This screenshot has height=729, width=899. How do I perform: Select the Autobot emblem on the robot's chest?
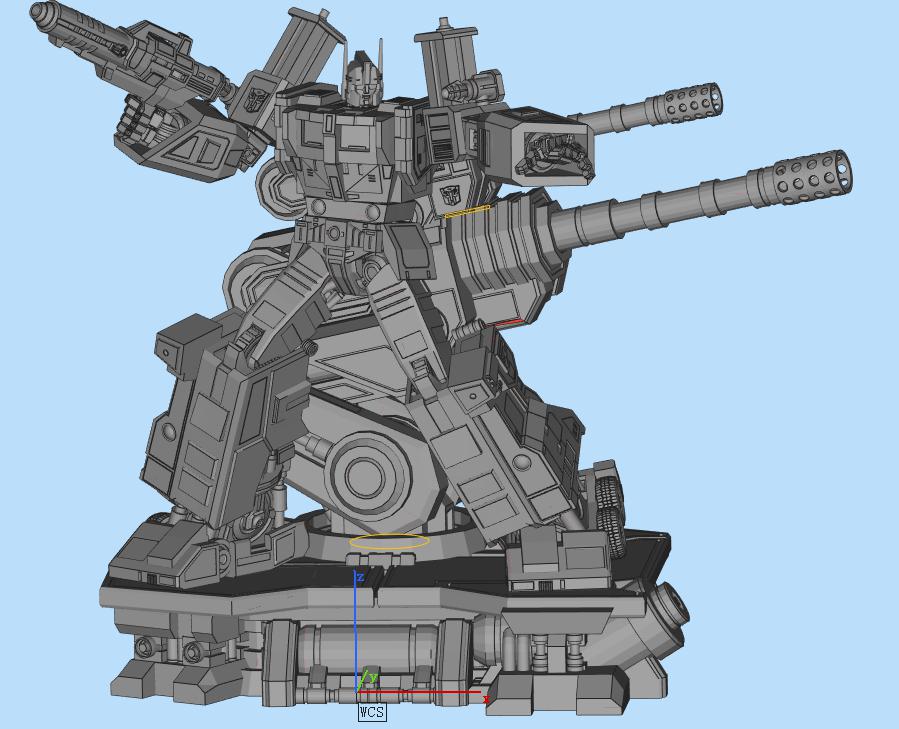click(x=452, y=196)
